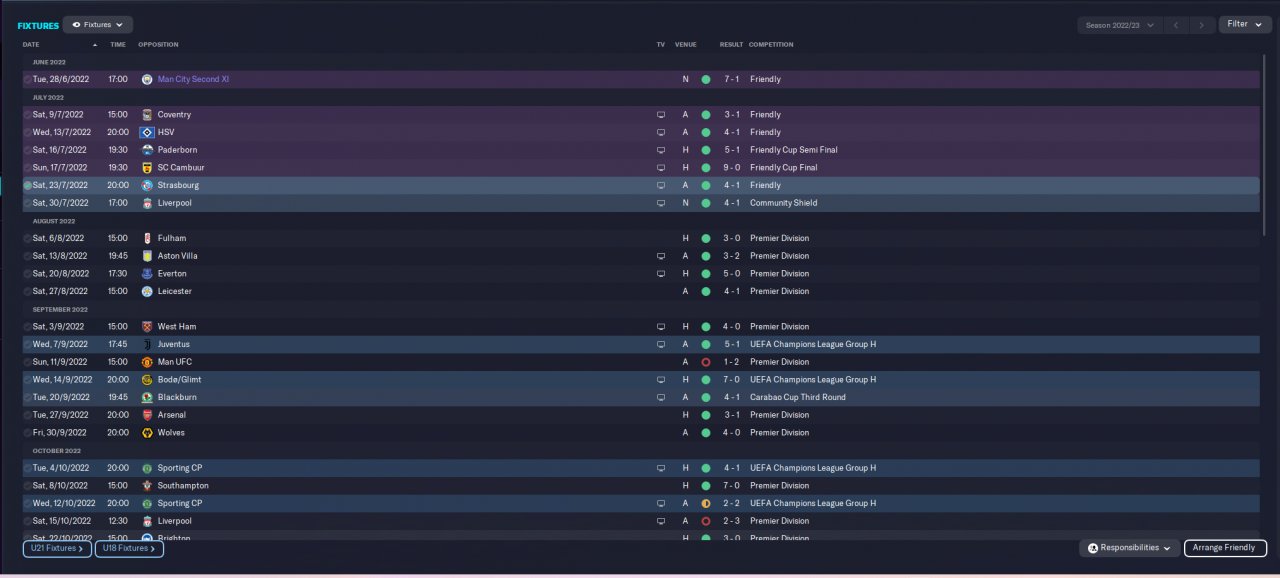Toggle selection circle on Fulham fixture row
This screenshot has height=578, width=1280.
[x=28, y=239]
